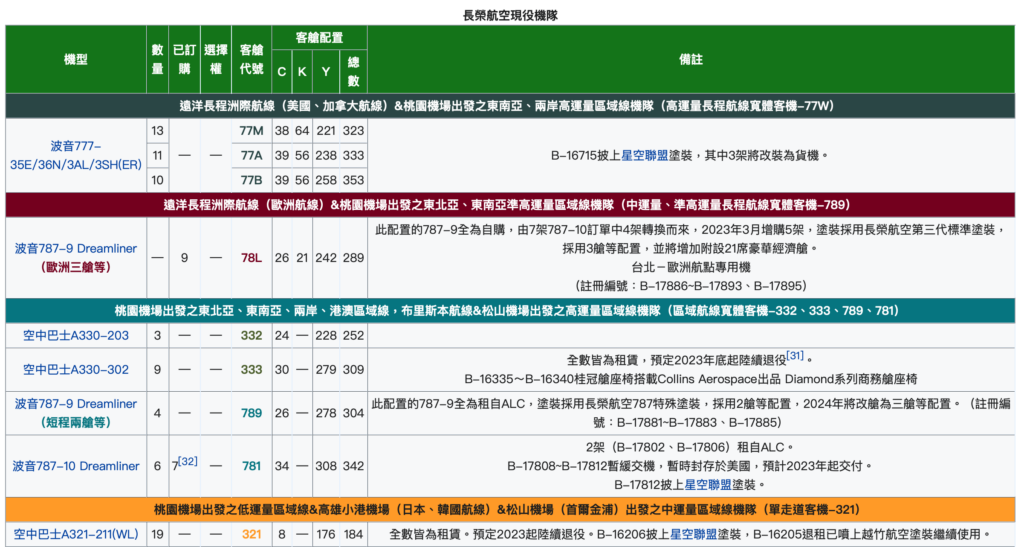The height and width of the screenshot is (547, 1024).
Task: Click 星空聯盟 link in the B-17812 note
Action: tap(708, 485)
